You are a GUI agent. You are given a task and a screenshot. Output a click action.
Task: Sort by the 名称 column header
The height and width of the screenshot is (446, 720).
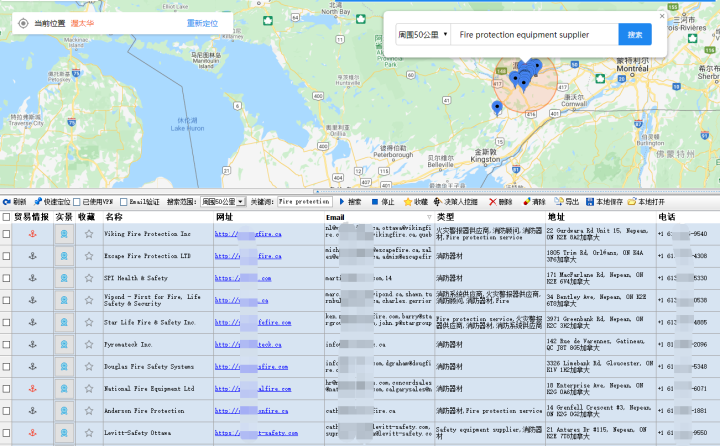tap(113, 217)
